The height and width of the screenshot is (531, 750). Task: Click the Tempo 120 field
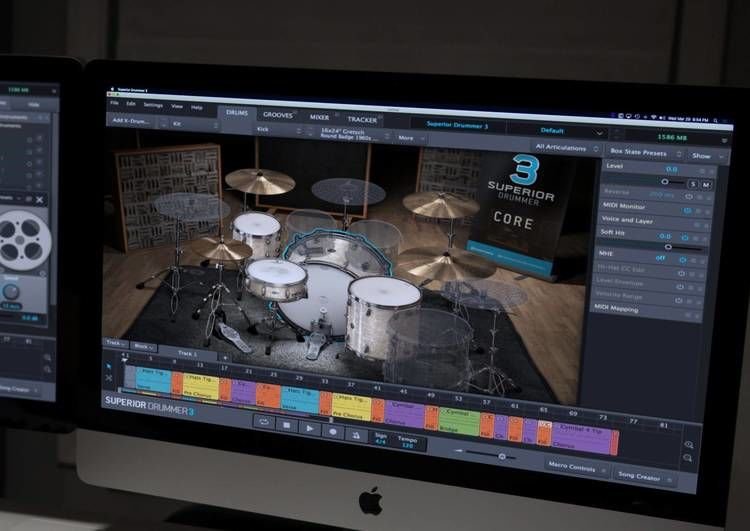point(408,442)
